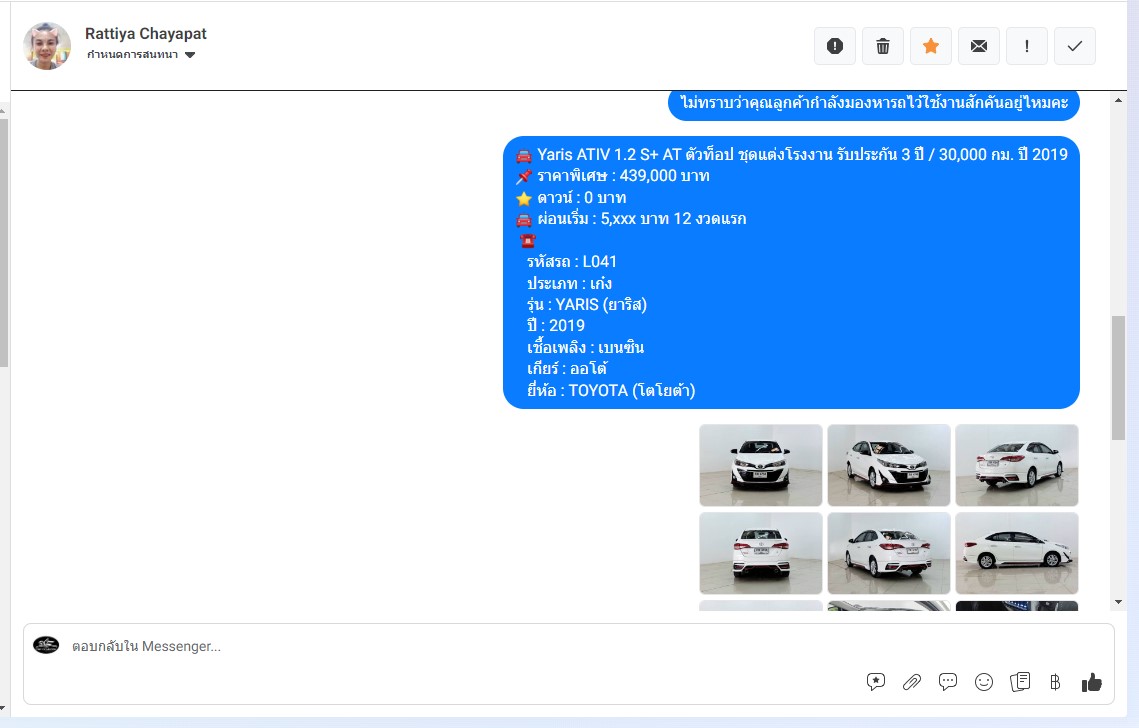Click the chat vertical scrollbar thumb

click(x=1118, y=378)
